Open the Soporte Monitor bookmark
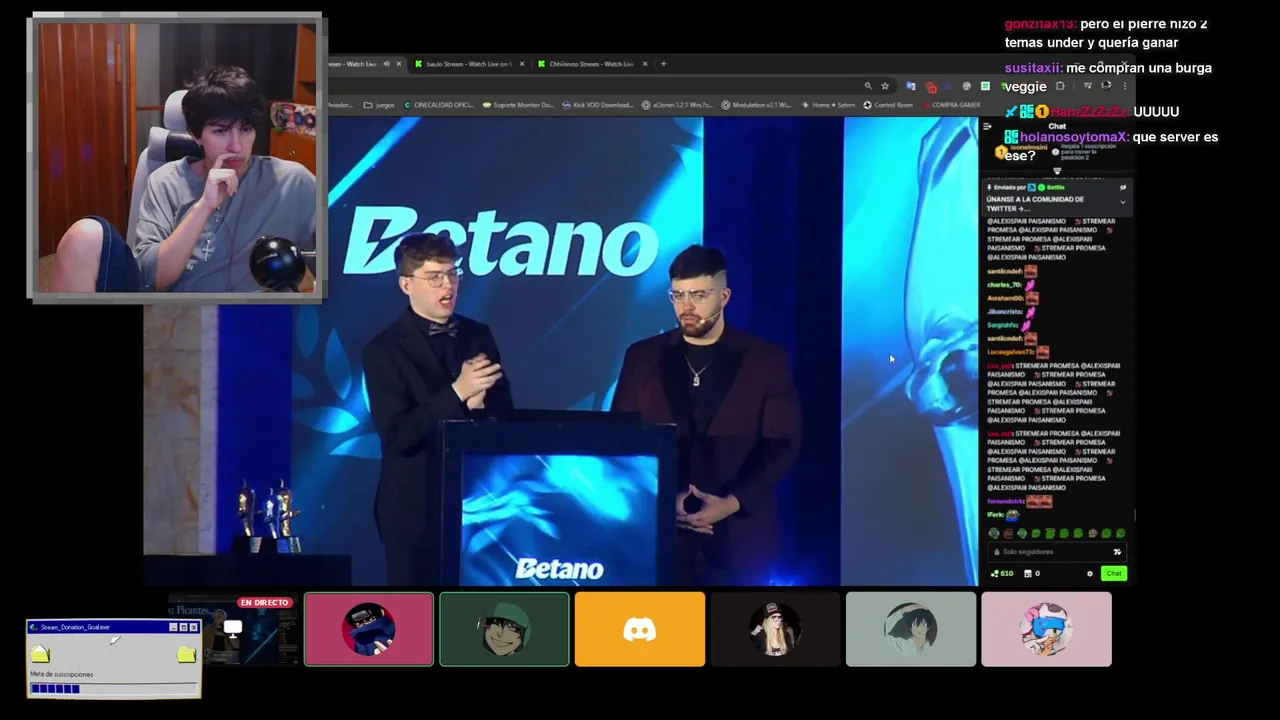This screenshot has height=720, width=1280. [517, 105]
